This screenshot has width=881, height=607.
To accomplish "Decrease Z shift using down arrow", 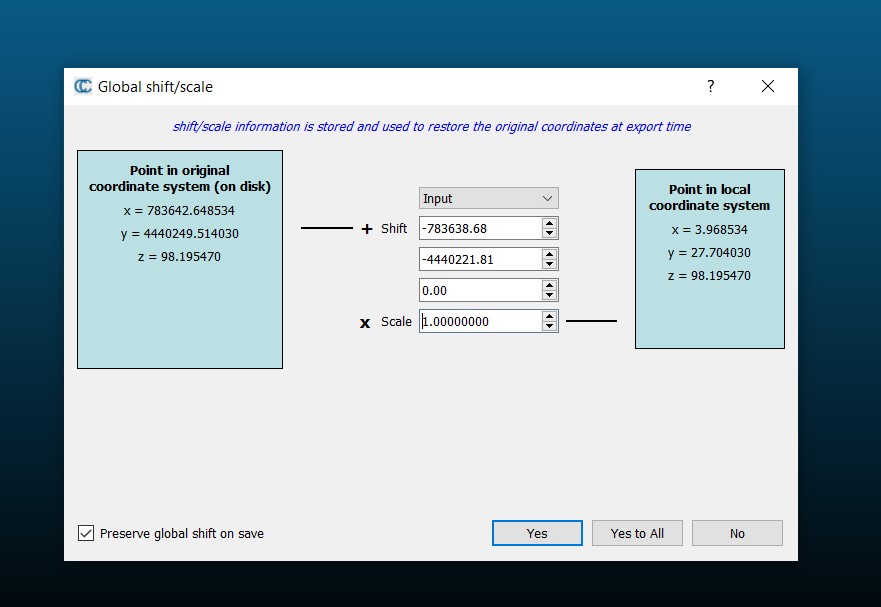I will [549, 296].
